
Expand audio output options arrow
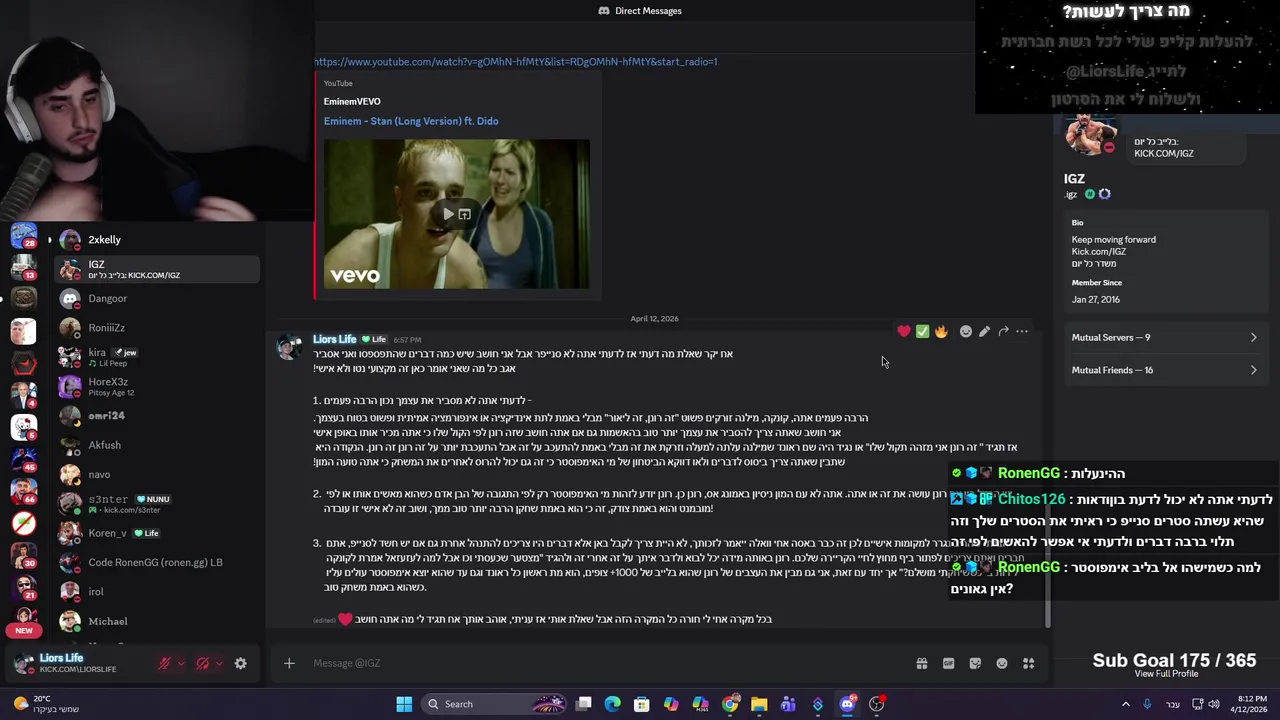[219, 663]
